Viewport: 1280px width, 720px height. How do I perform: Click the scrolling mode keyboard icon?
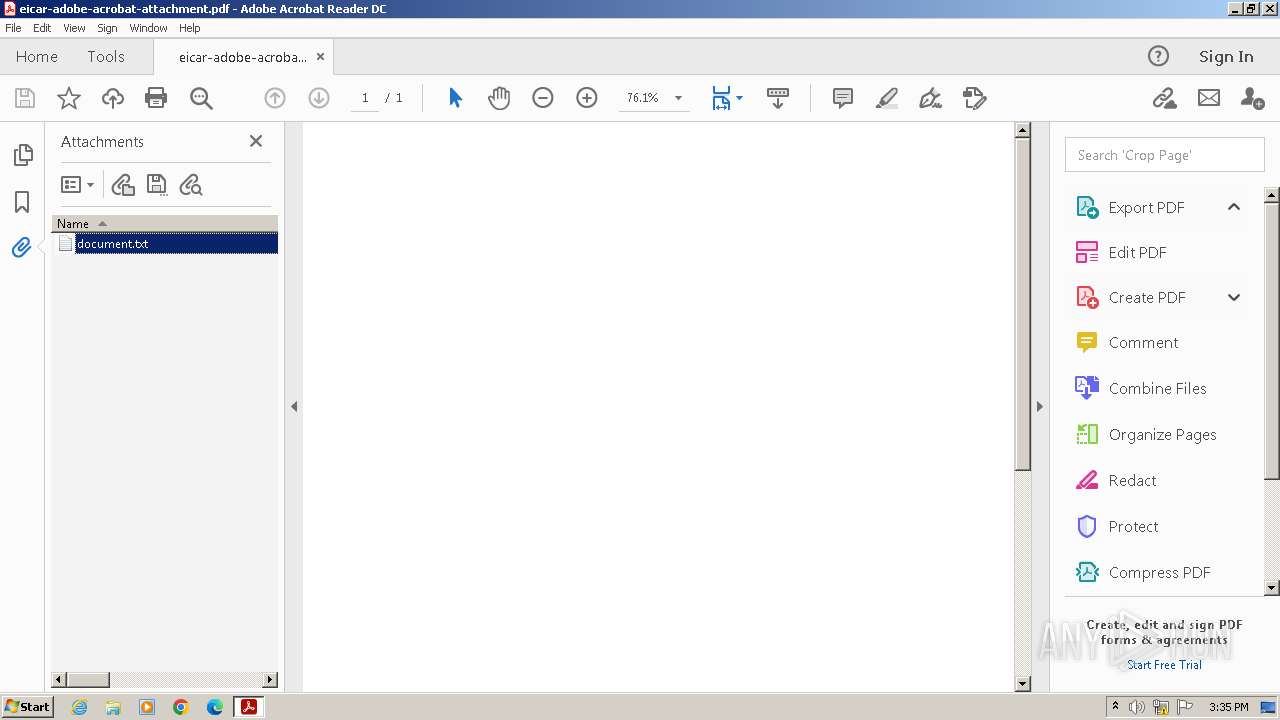pyautogui.click(x=778, y=98)
